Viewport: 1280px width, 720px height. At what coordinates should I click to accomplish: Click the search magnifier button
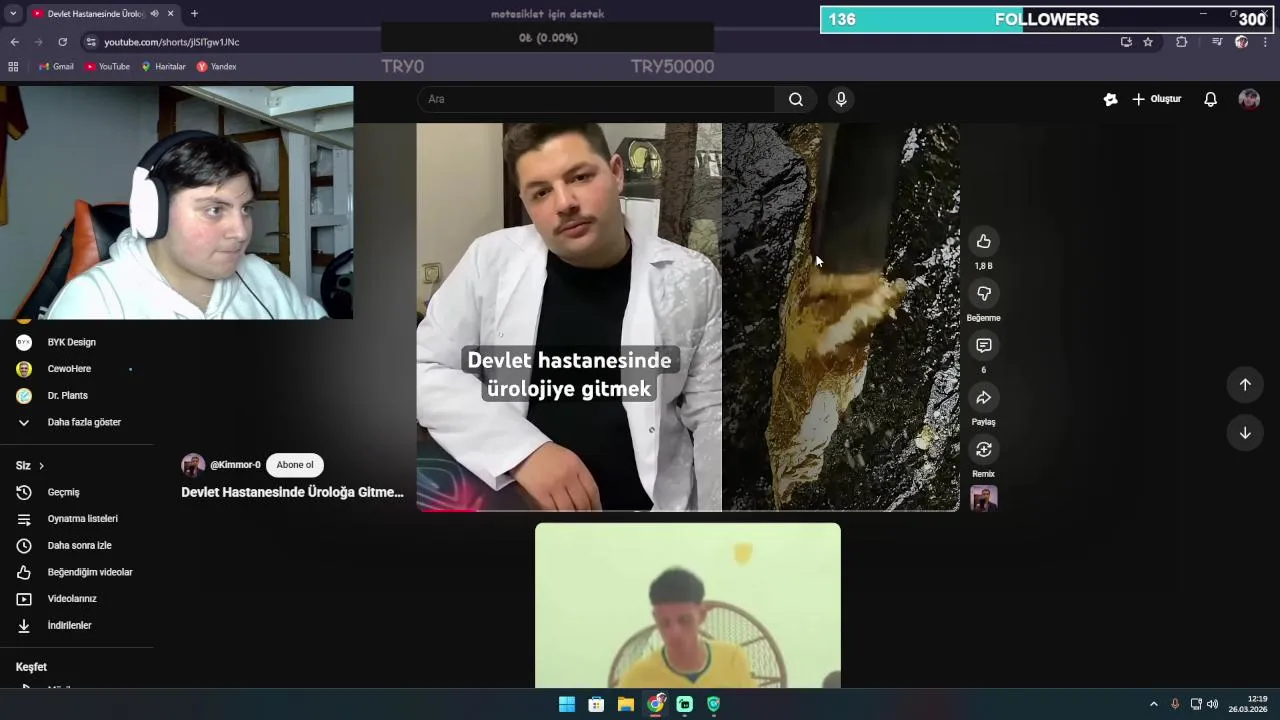pos(796,99)
